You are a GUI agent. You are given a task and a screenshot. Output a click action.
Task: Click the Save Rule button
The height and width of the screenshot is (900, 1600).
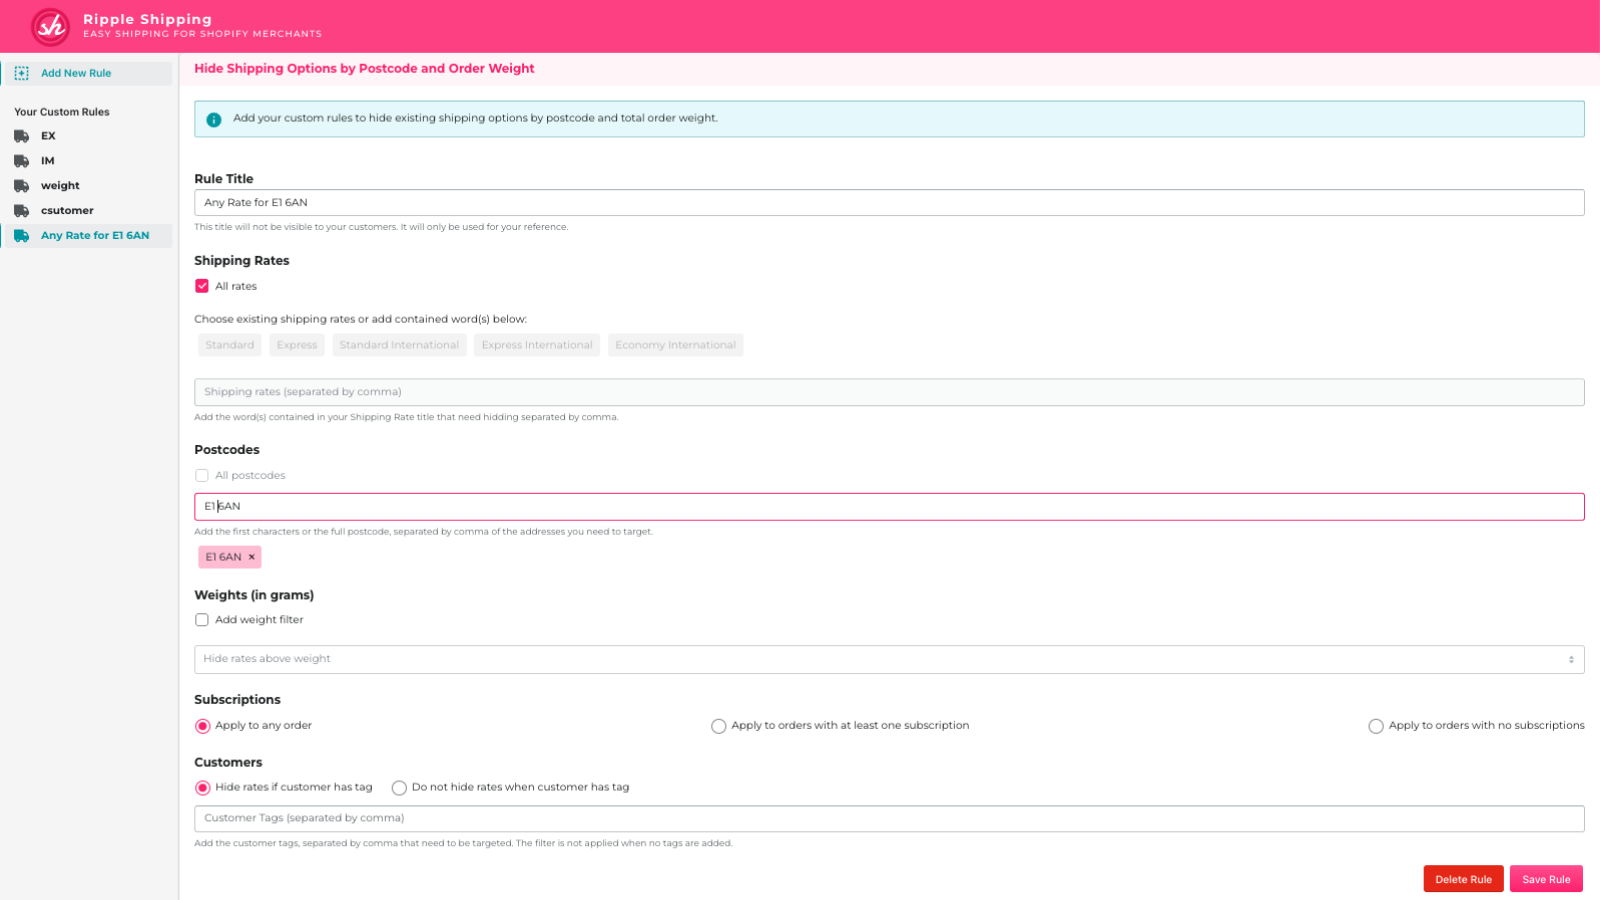coord(1546,879)
